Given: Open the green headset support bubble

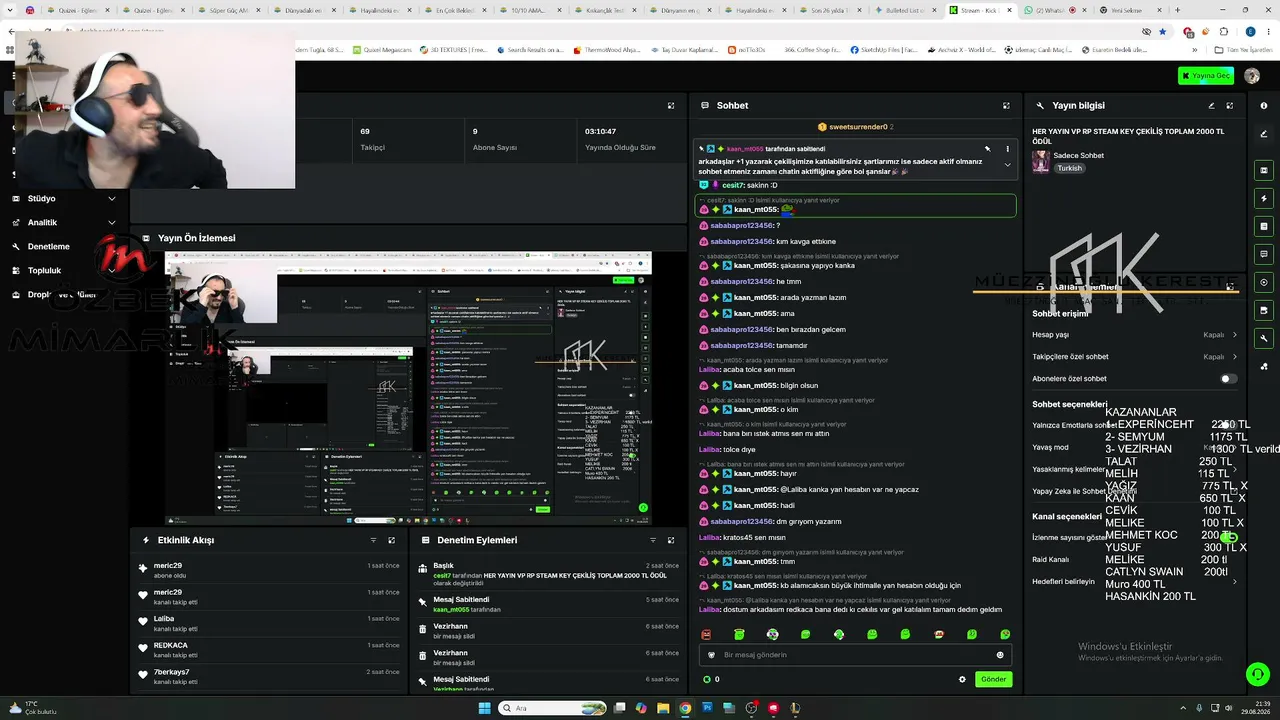Looking at the screenshot, I should click(1257, 674).
